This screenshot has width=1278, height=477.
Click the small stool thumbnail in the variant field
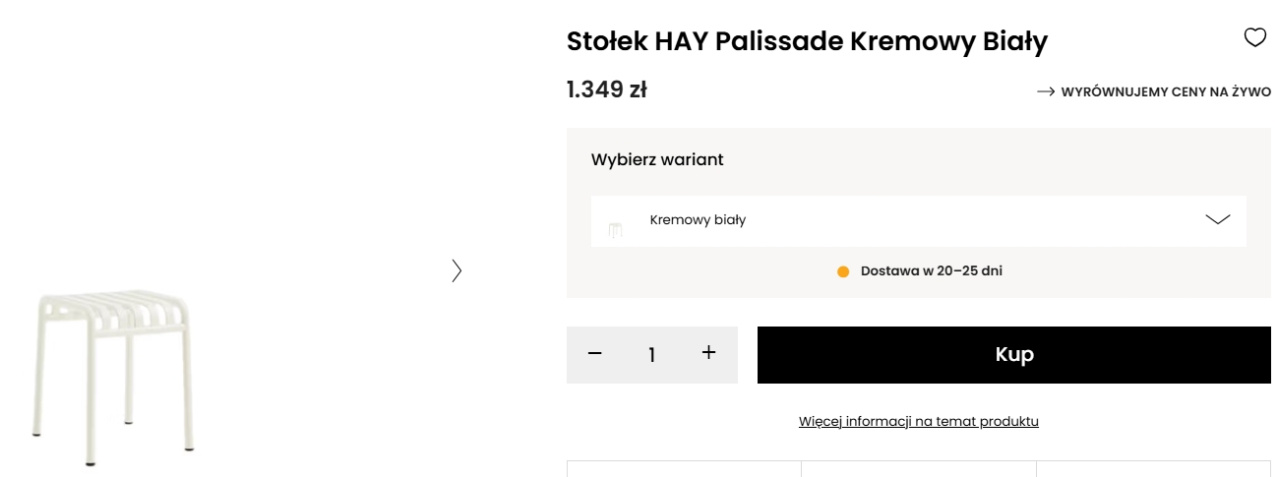click(x=616, y=231)
